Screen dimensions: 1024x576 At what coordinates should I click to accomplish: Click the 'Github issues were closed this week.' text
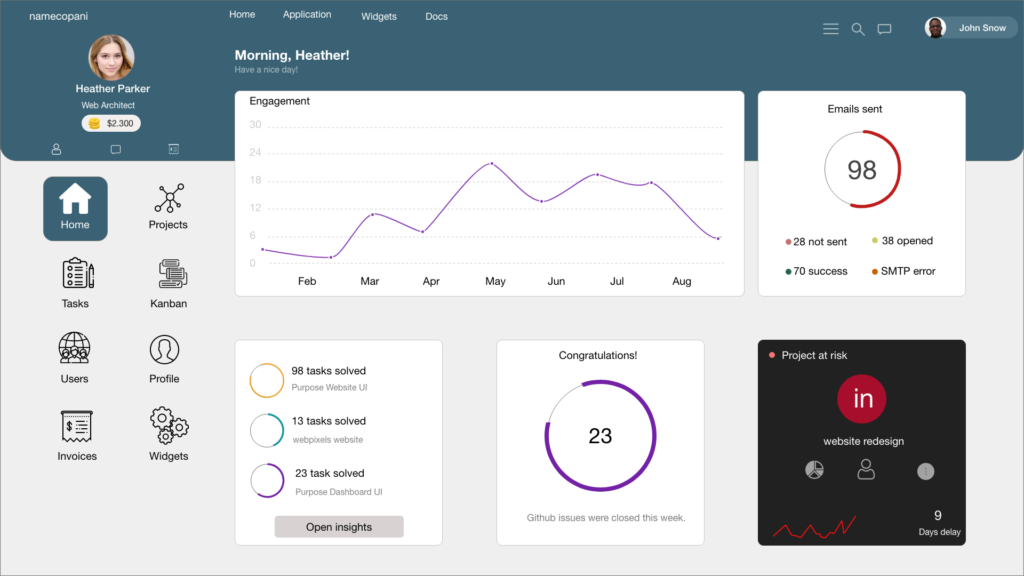coord(606,518)
